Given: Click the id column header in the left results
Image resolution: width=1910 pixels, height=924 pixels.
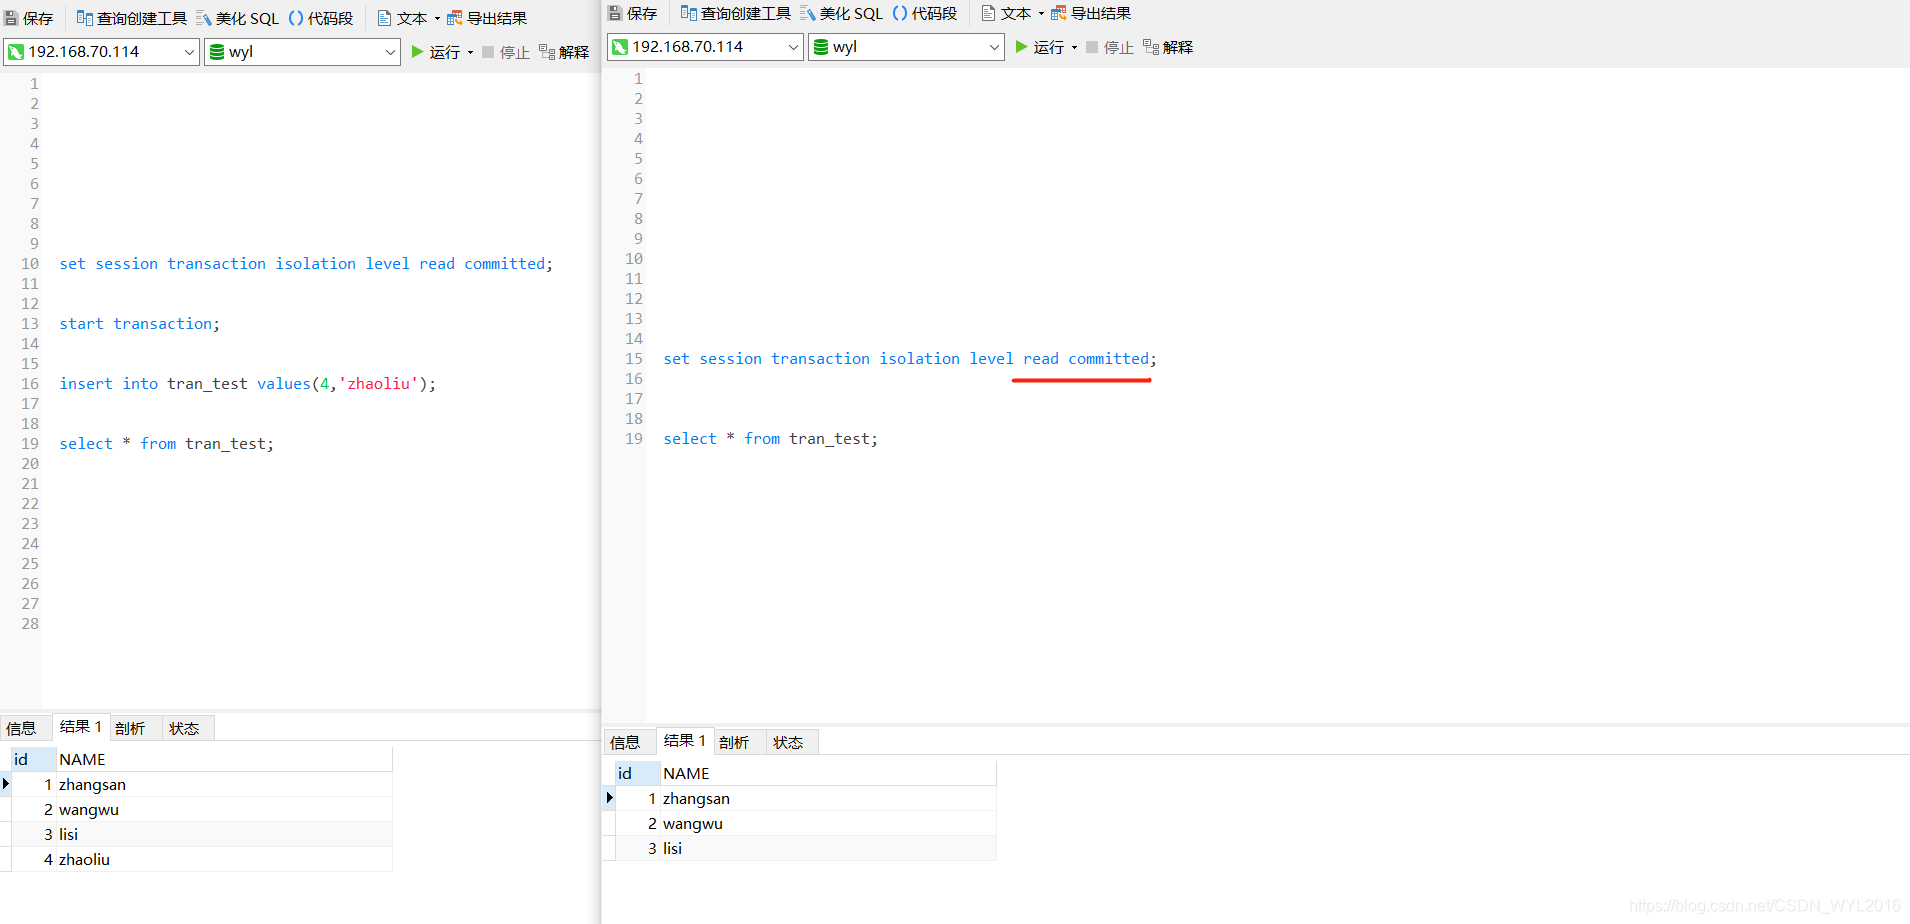Looking at the screenshot, I should 33,760.
